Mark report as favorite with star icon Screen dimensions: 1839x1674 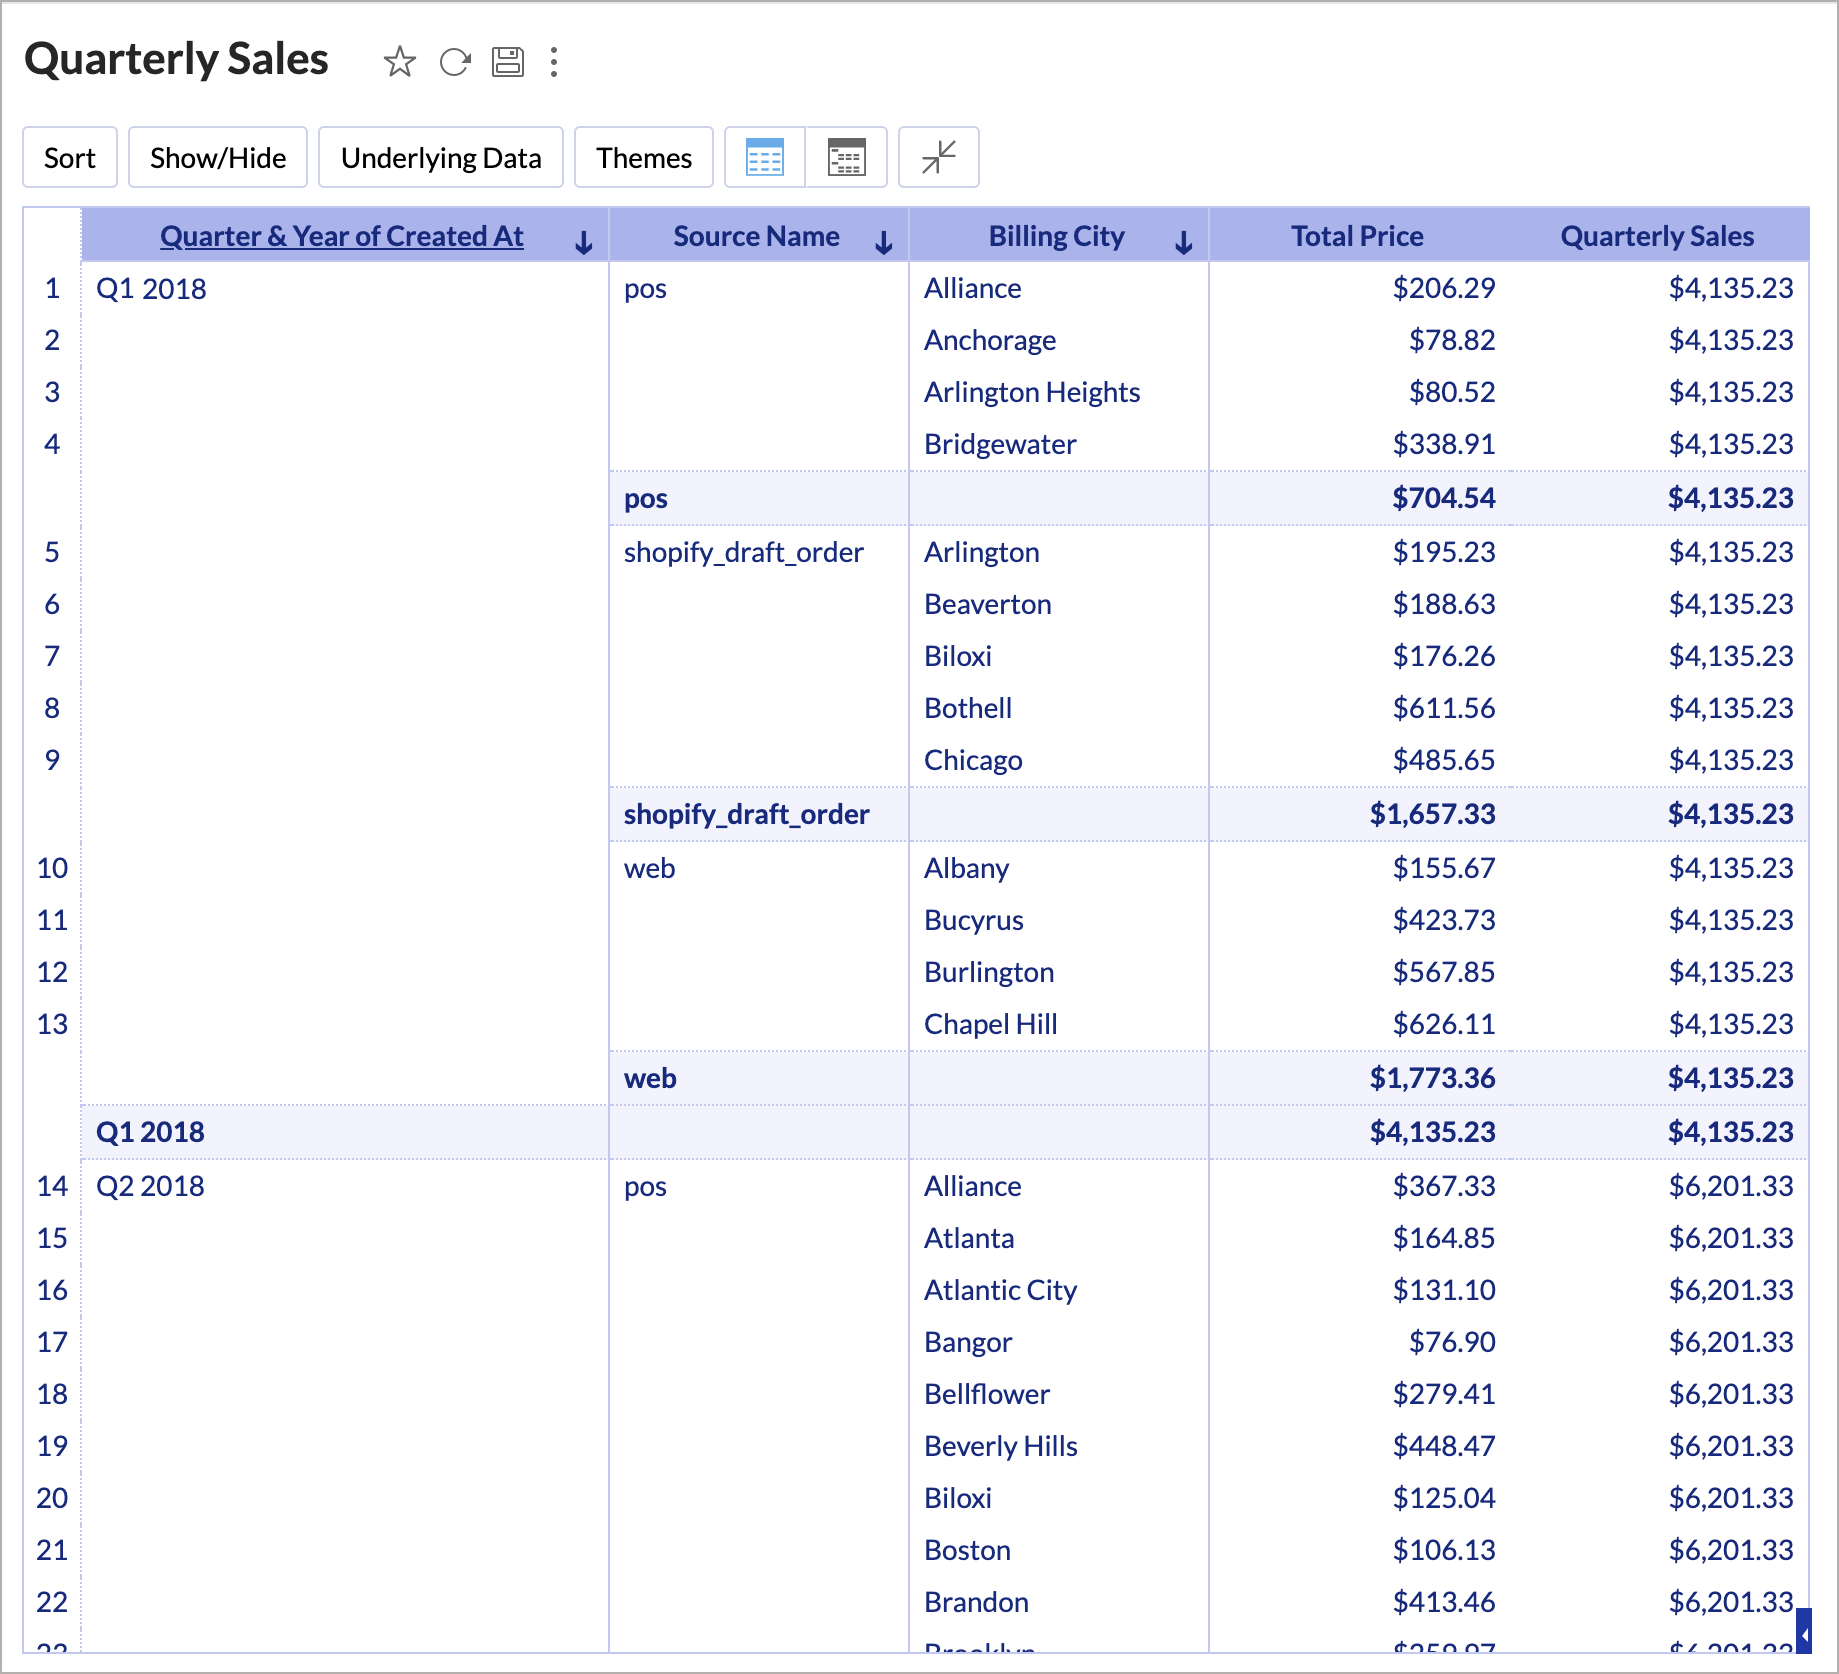coord(399,62)
